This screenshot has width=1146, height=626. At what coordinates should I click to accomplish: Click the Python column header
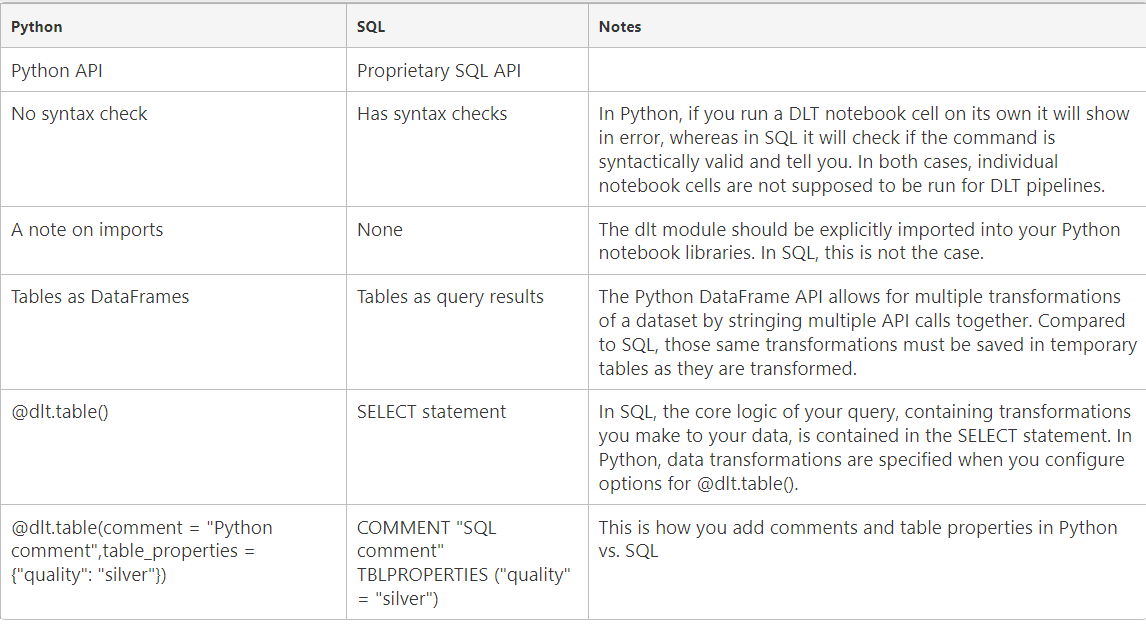click(173, 26)
